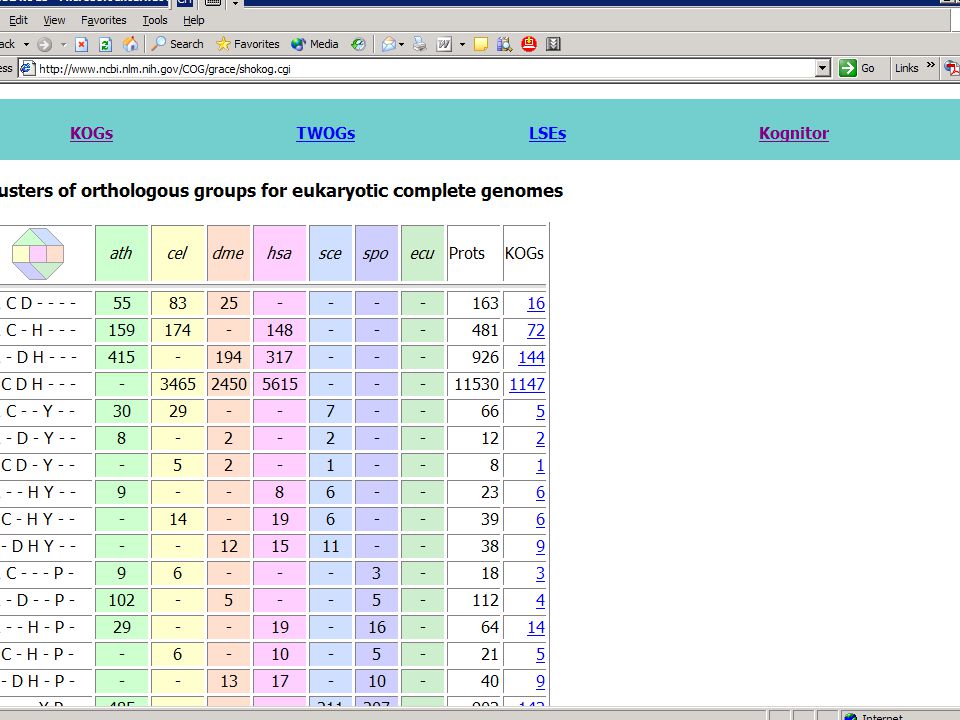Viewport: 960px width, 720px height.
Task: Expand the Edit with Word dropdown arrow
Action: click(x=462, y=44)
